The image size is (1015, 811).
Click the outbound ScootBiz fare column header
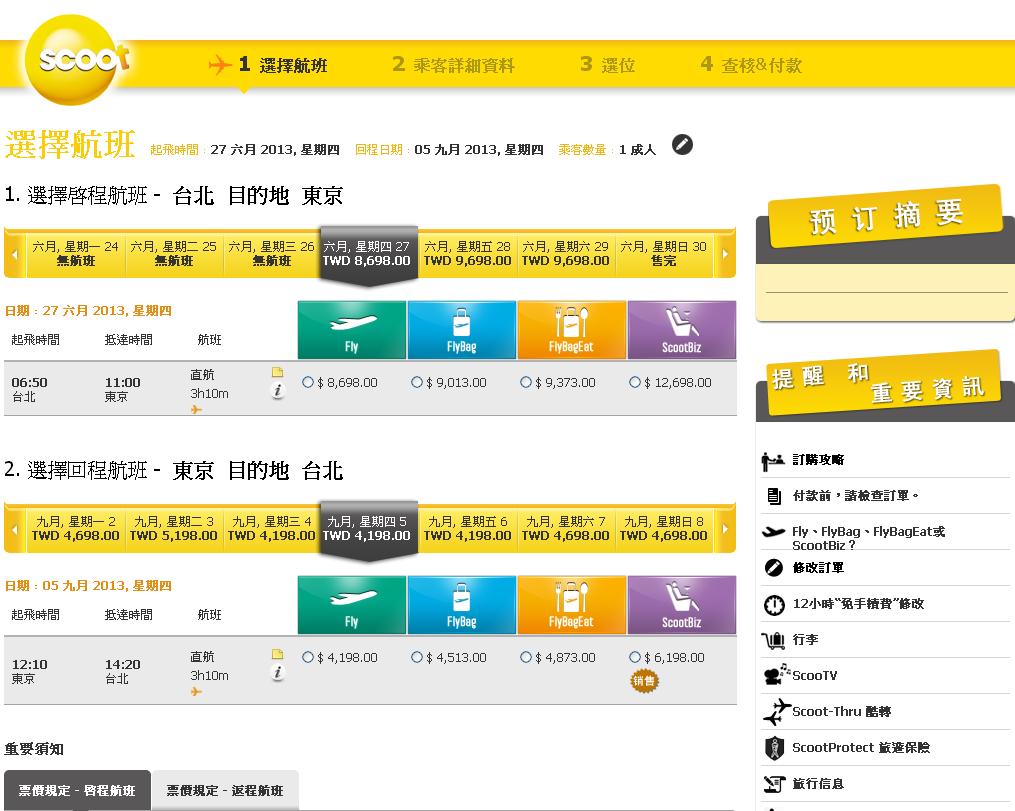click(x=682, y=329)
